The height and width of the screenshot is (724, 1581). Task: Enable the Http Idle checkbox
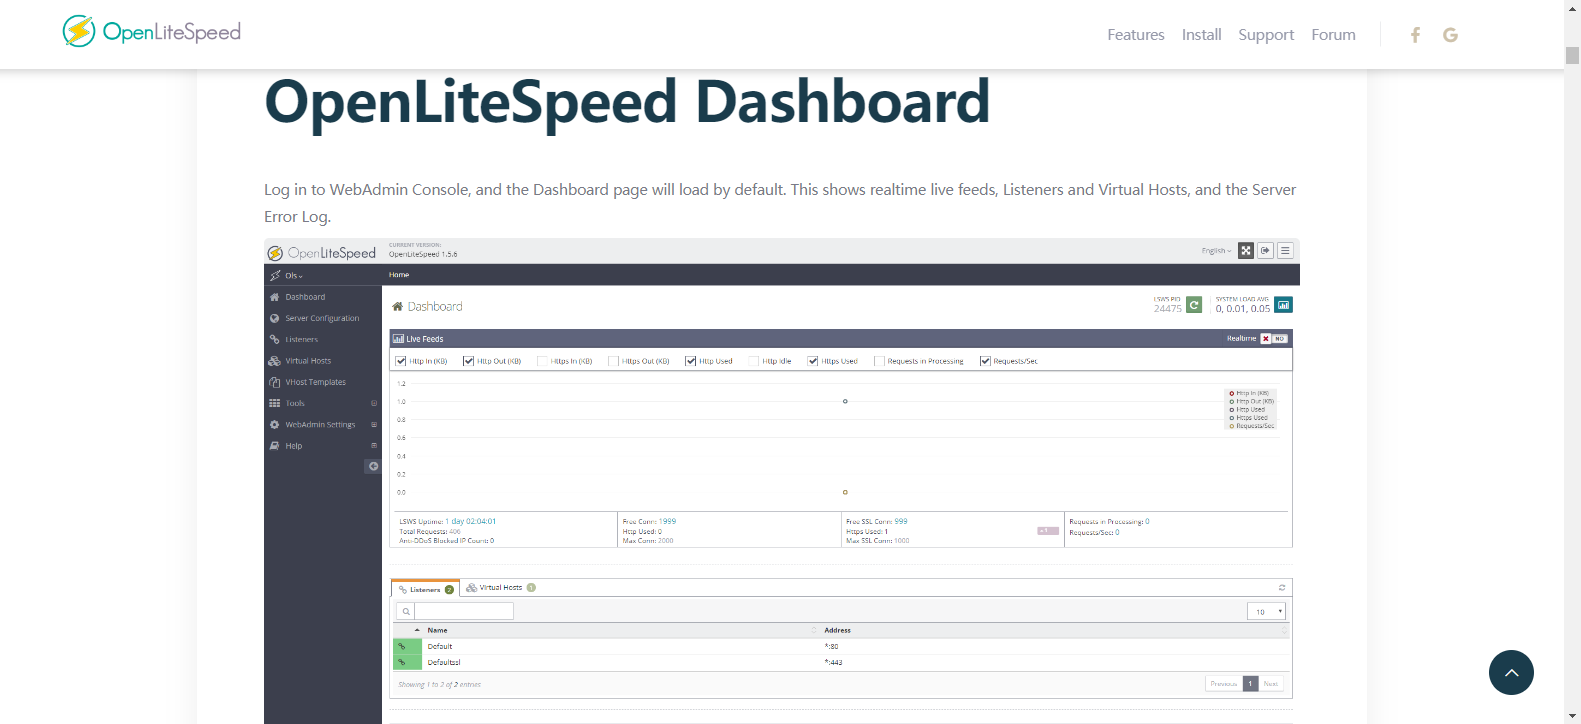pos(754,361)
